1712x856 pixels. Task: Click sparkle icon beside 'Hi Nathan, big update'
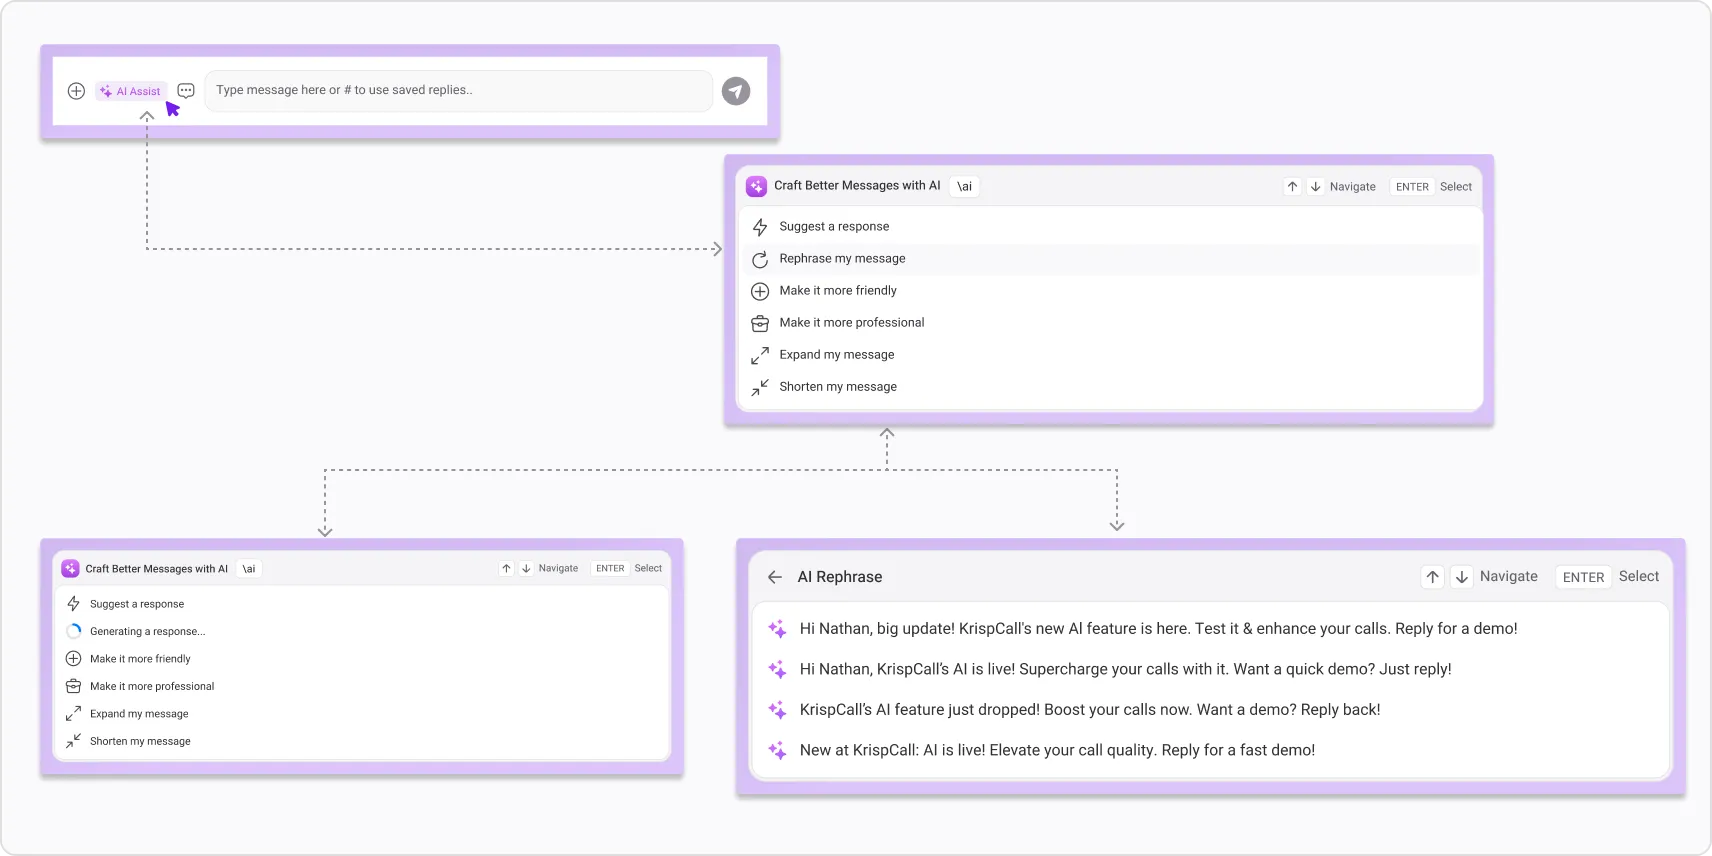point(777,629)
